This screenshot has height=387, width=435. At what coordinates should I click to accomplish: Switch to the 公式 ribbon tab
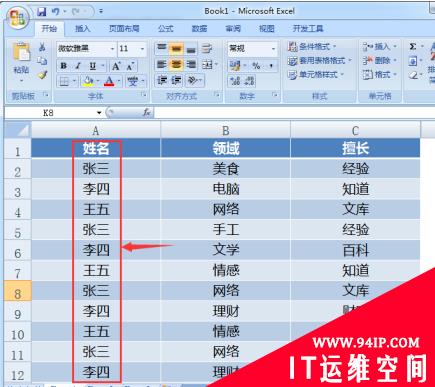[x=166, y=29]
